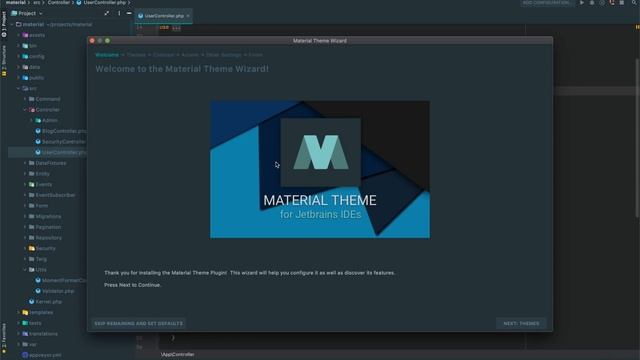Select the data folder in the tree
The image size is (640, 360).
[31, 67]
